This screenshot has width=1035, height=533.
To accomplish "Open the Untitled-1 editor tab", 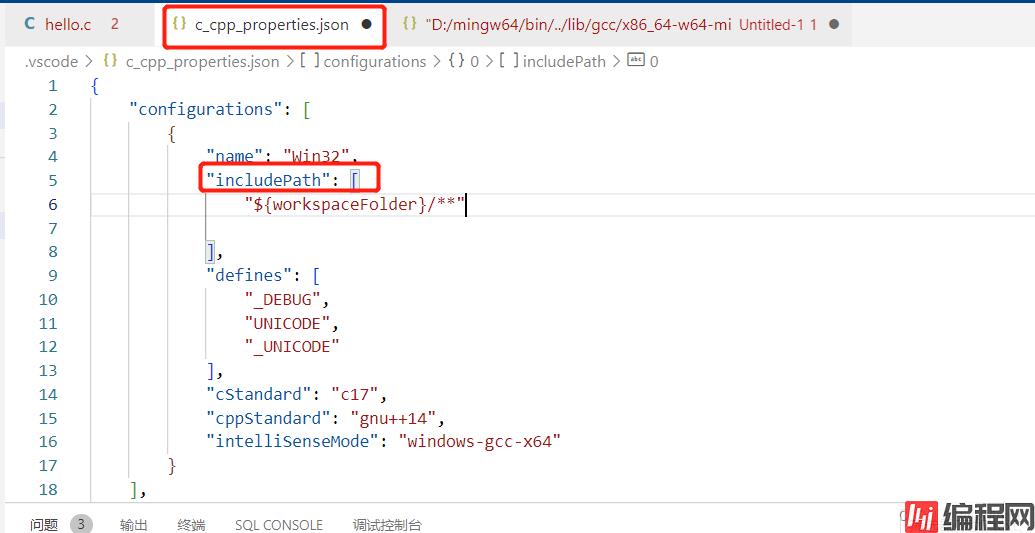I will point(770,24).
